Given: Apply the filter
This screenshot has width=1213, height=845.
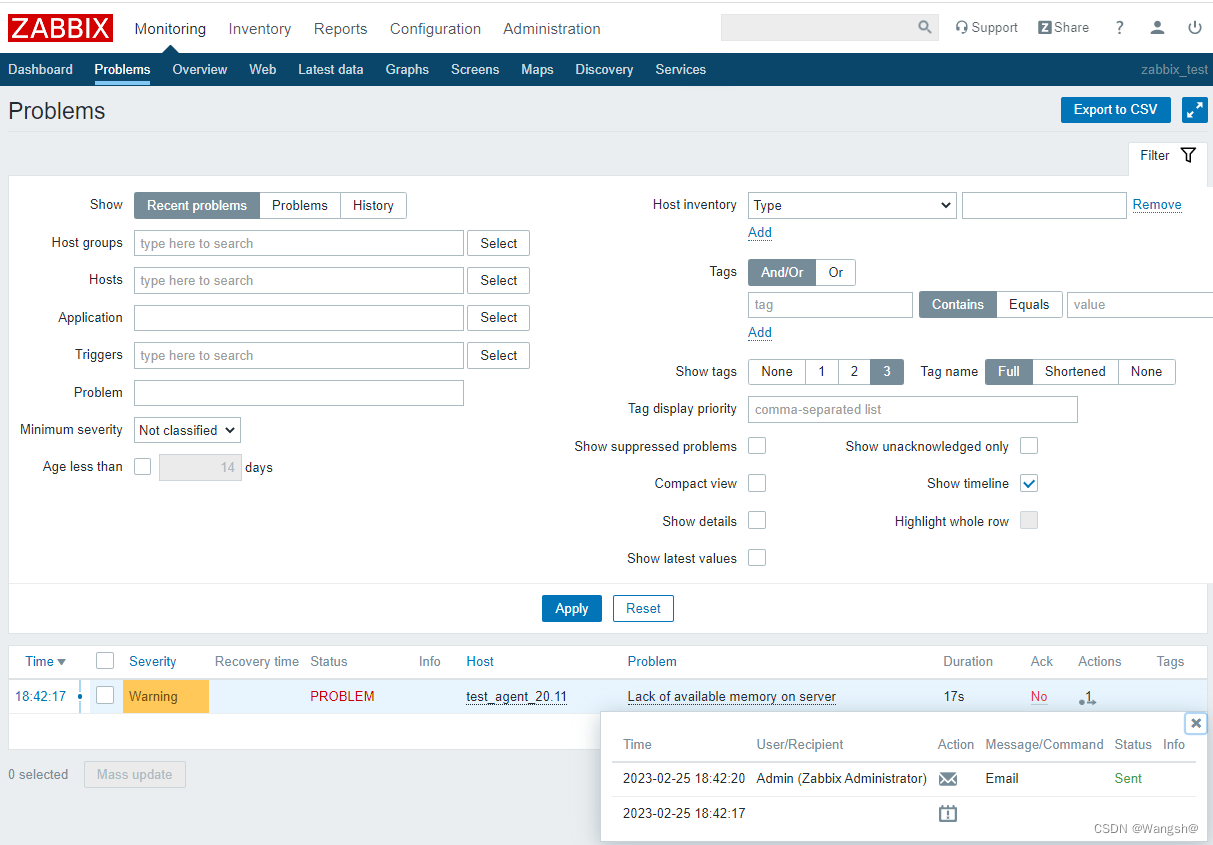Looking at the screenshot, I should (x=572, y=608).
